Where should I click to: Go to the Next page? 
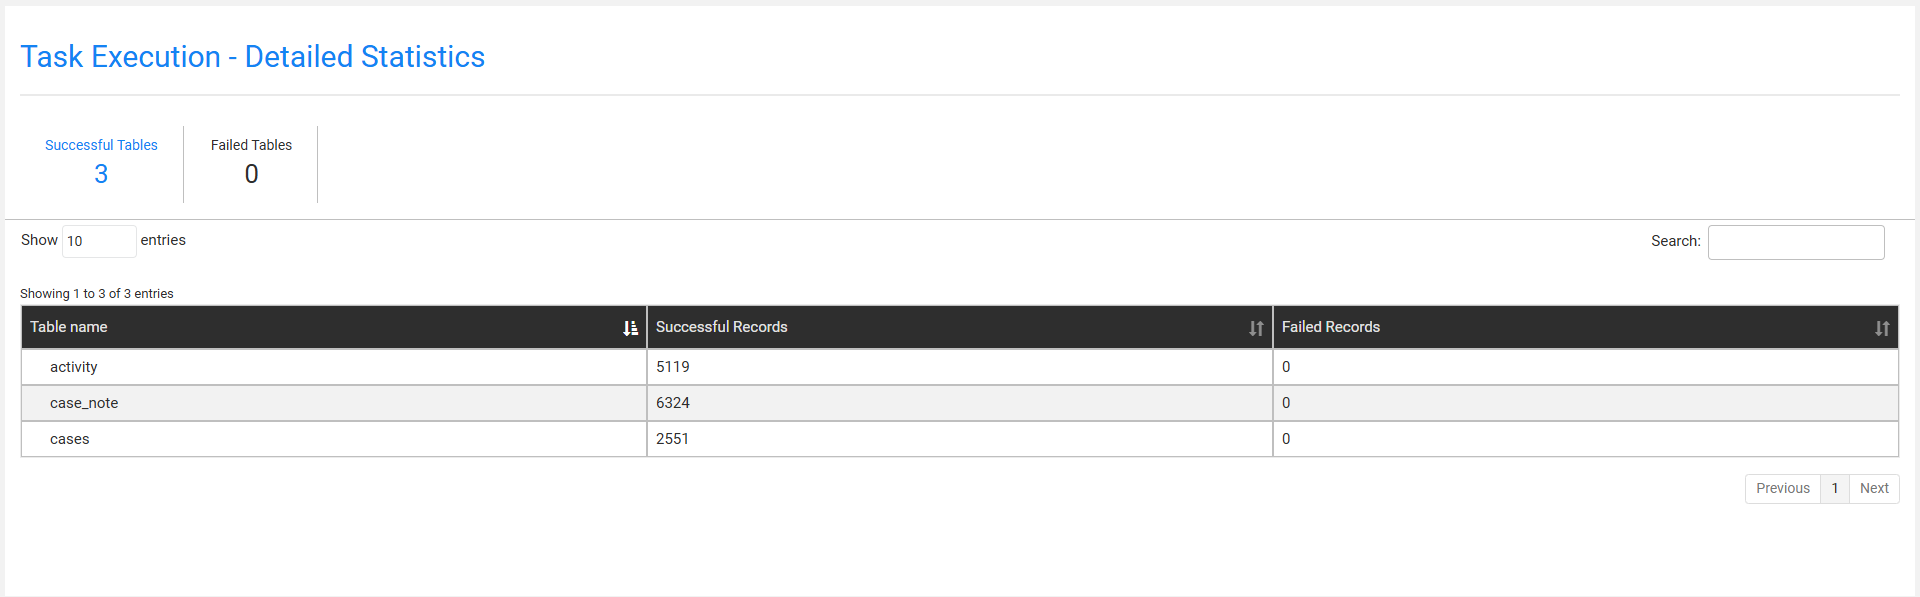pyautogui.click(x=1874, y=488)
